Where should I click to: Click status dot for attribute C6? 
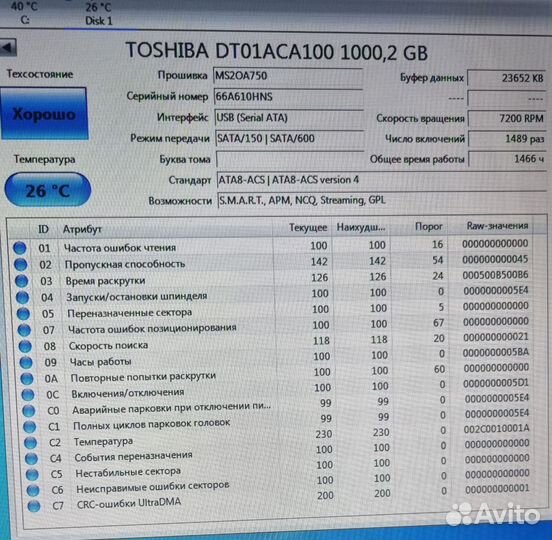[33, 490]
